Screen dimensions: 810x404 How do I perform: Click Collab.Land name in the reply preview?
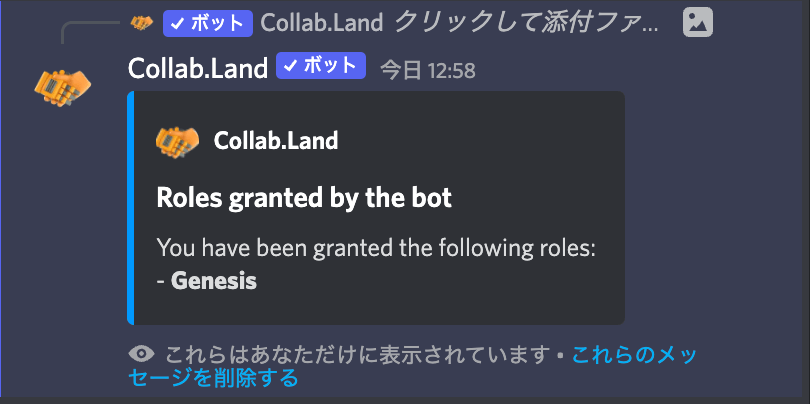point(322,23)
